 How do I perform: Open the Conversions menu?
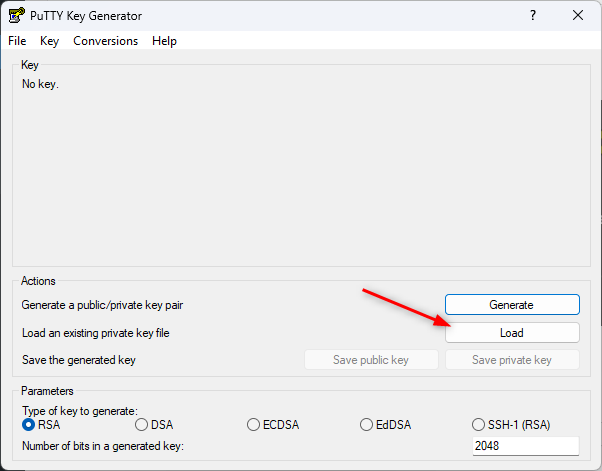(x=106, y=41)
